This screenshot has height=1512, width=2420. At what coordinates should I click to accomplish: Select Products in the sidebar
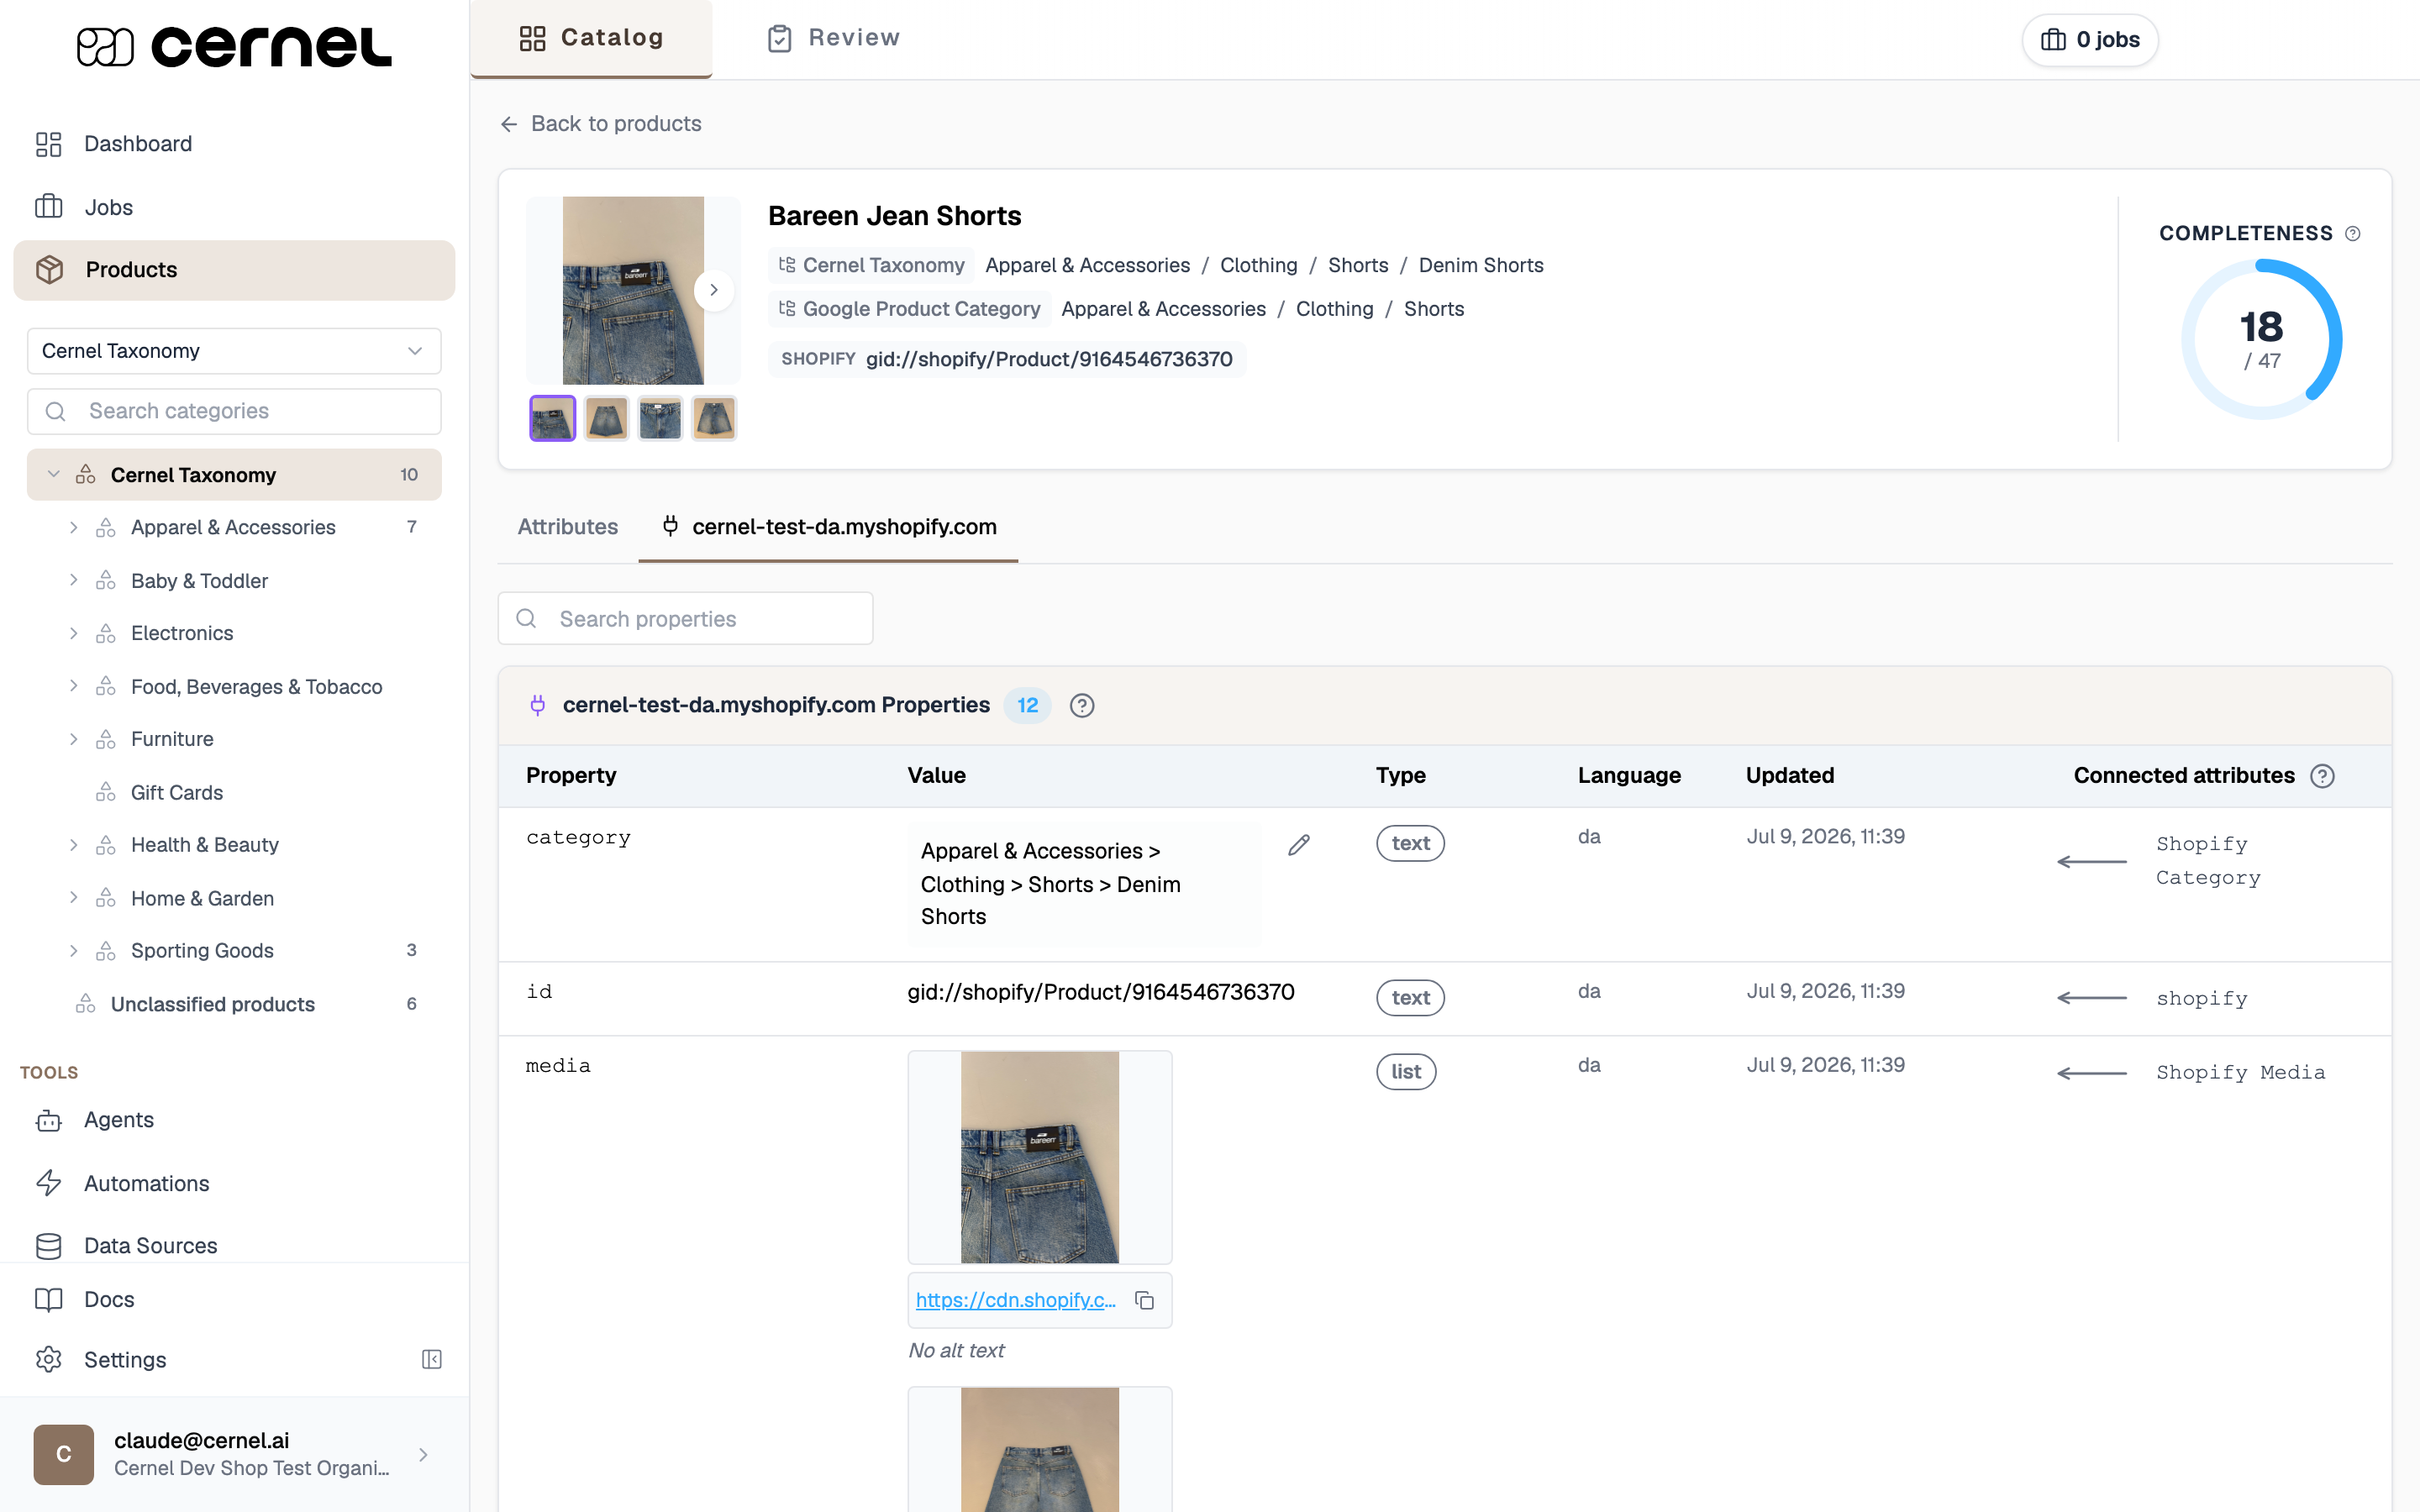click(234, 270)
